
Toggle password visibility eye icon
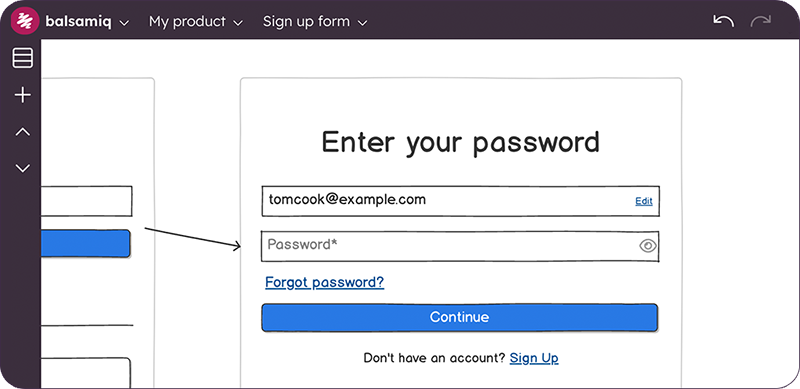[x=647, y=246]
